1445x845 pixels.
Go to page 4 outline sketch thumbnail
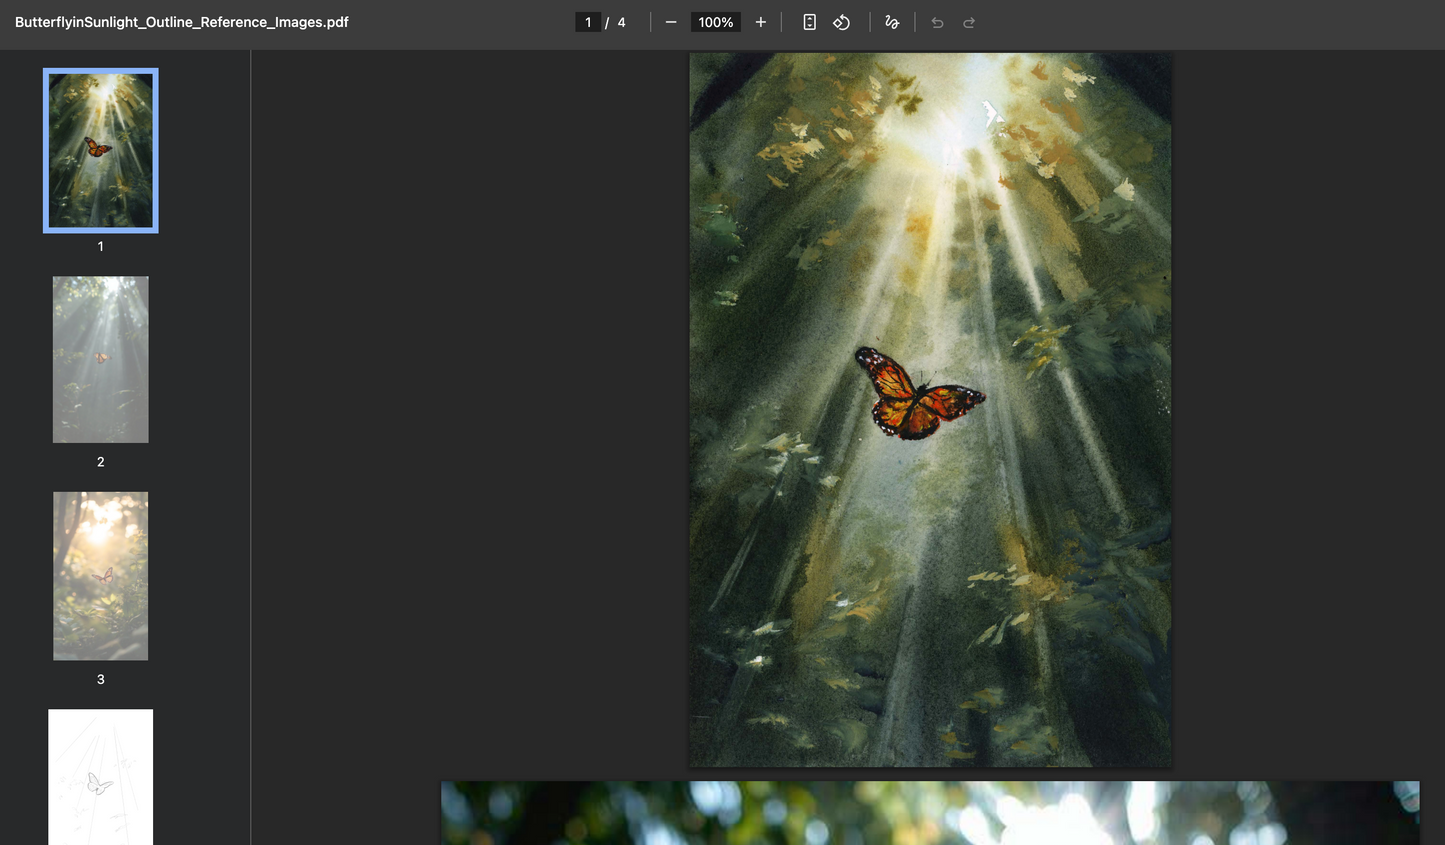click(x=101, y=777)
